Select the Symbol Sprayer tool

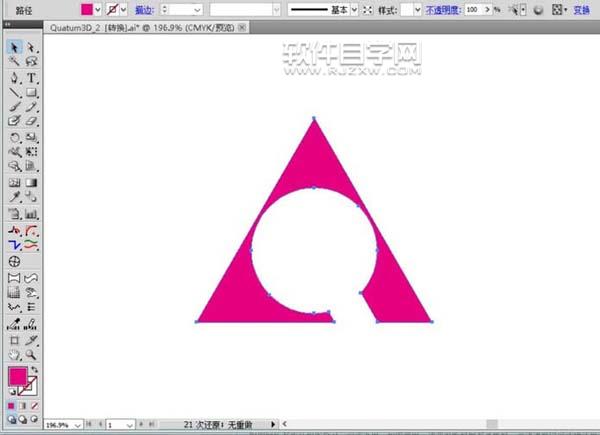[14, 166]
